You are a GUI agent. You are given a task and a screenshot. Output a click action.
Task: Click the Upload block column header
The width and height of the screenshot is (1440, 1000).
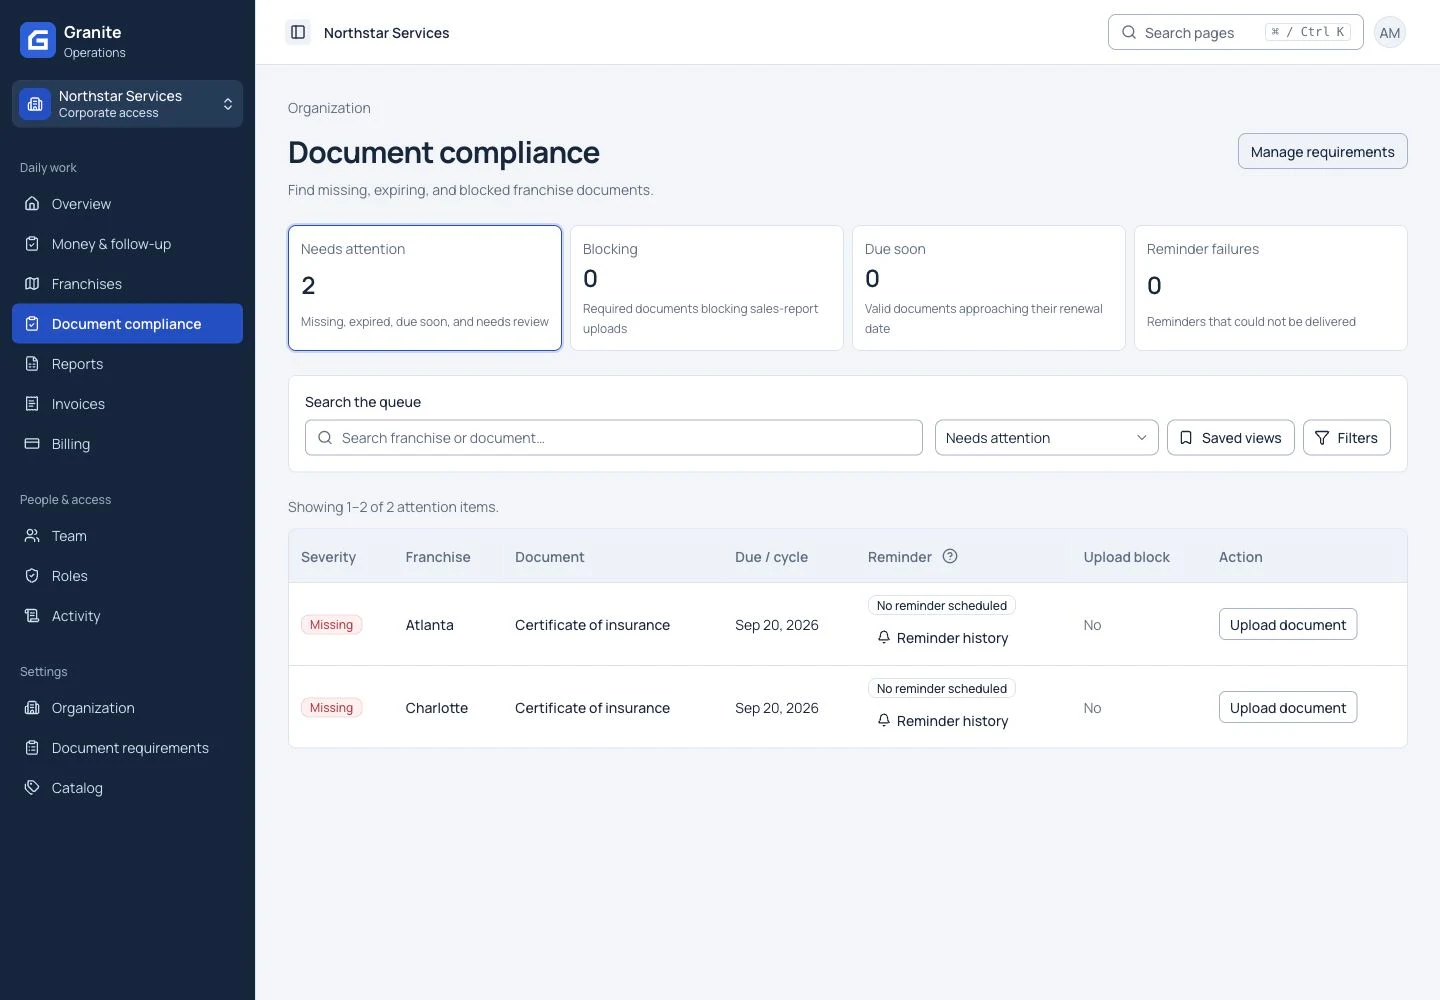1126,557
